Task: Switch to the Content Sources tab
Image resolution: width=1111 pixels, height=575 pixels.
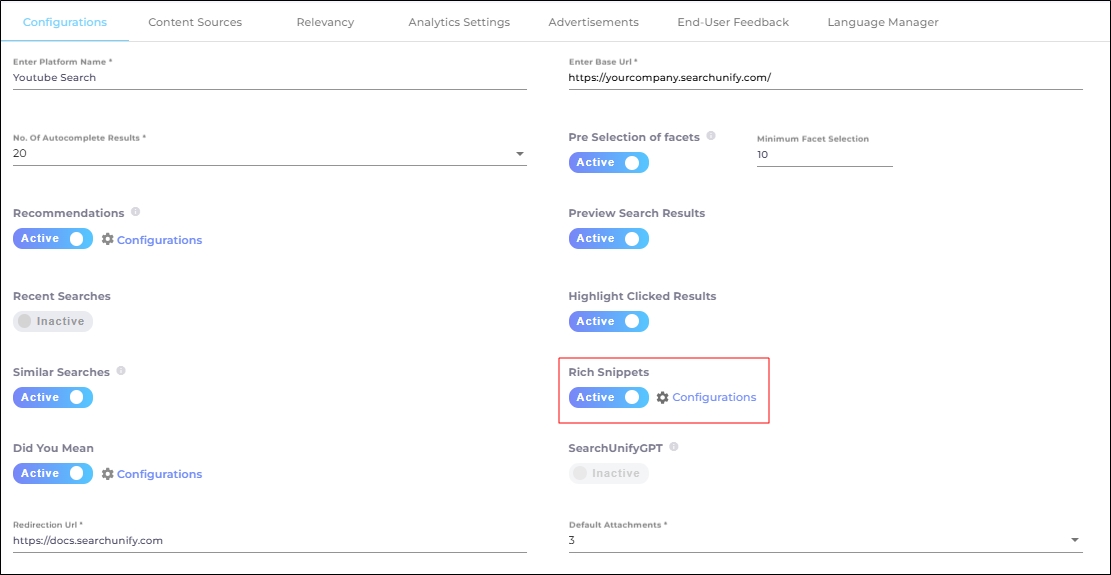Action: click(195, 22)
